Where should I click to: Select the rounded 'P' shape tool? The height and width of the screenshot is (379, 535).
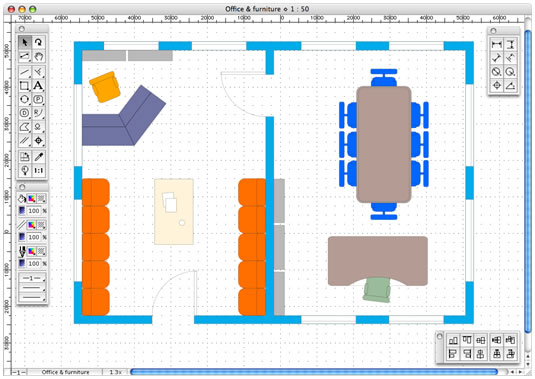pos(38,99)
